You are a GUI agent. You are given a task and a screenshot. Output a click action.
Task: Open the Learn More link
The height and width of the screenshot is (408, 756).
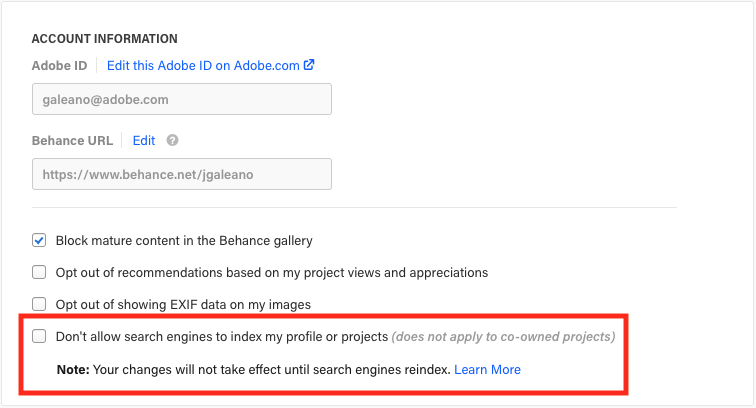pyautogui.click(x=487, y=369)
